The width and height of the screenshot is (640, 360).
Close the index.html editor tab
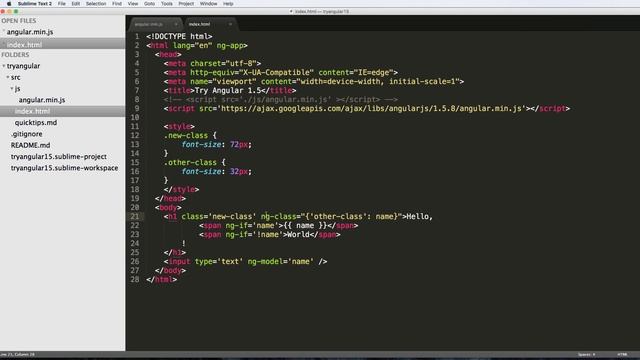click(x=230, y=24)
